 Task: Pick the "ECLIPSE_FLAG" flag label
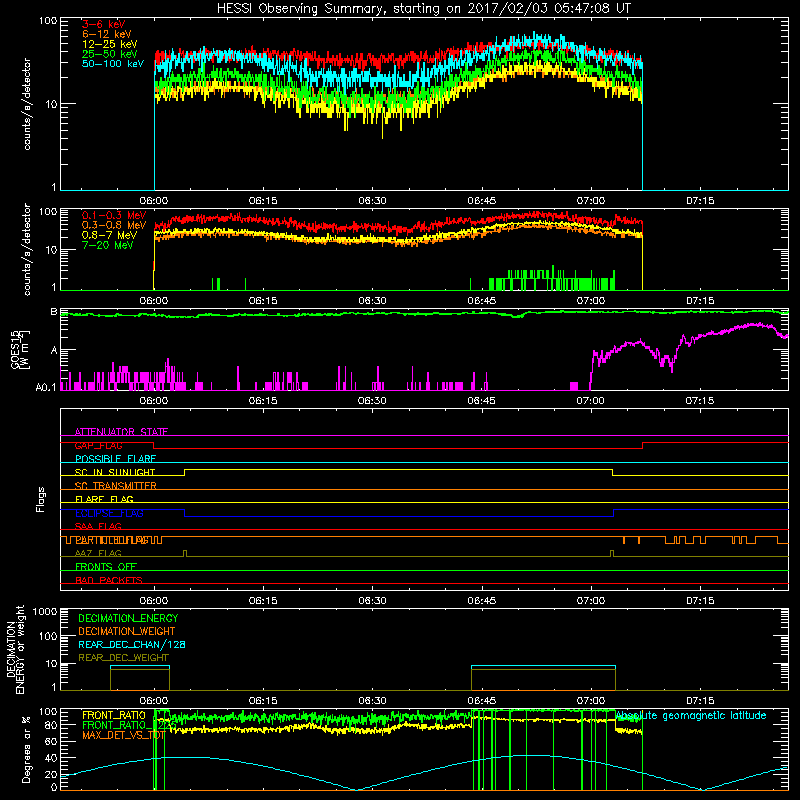coord(109,513)
